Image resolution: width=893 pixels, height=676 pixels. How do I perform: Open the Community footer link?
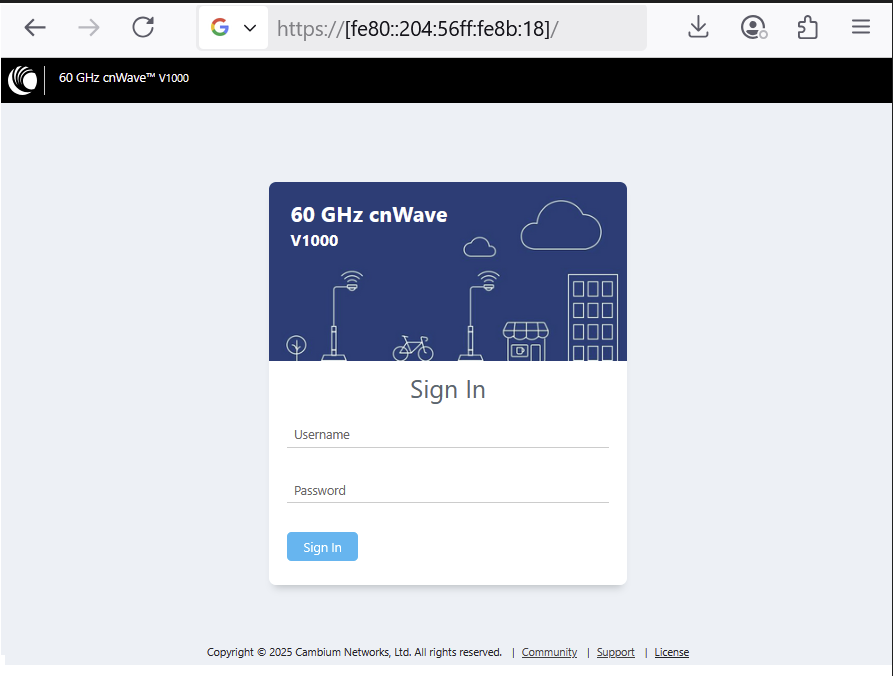click(x=549, y=652)
